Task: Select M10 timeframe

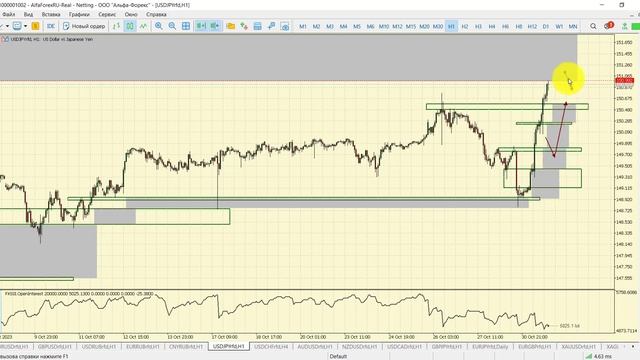Action: pos(384,26)
